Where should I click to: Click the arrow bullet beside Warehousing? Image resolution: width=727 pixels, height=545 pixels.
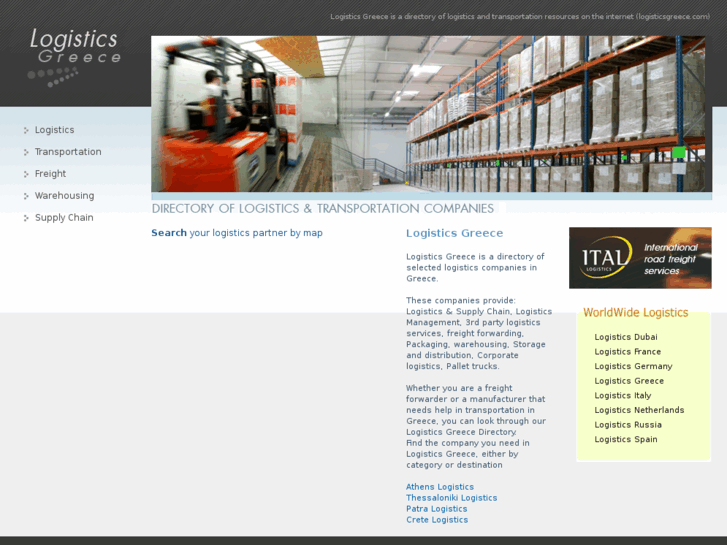(26, 196)
